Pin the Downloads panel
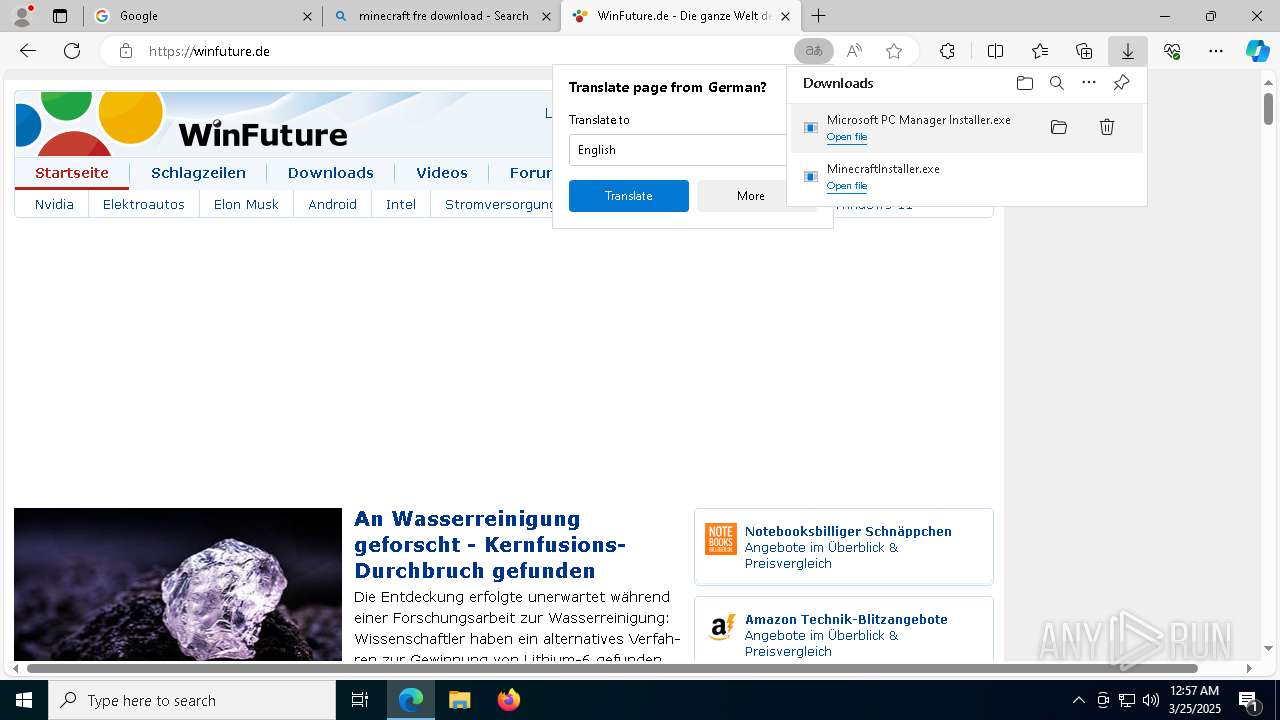 1121,83
